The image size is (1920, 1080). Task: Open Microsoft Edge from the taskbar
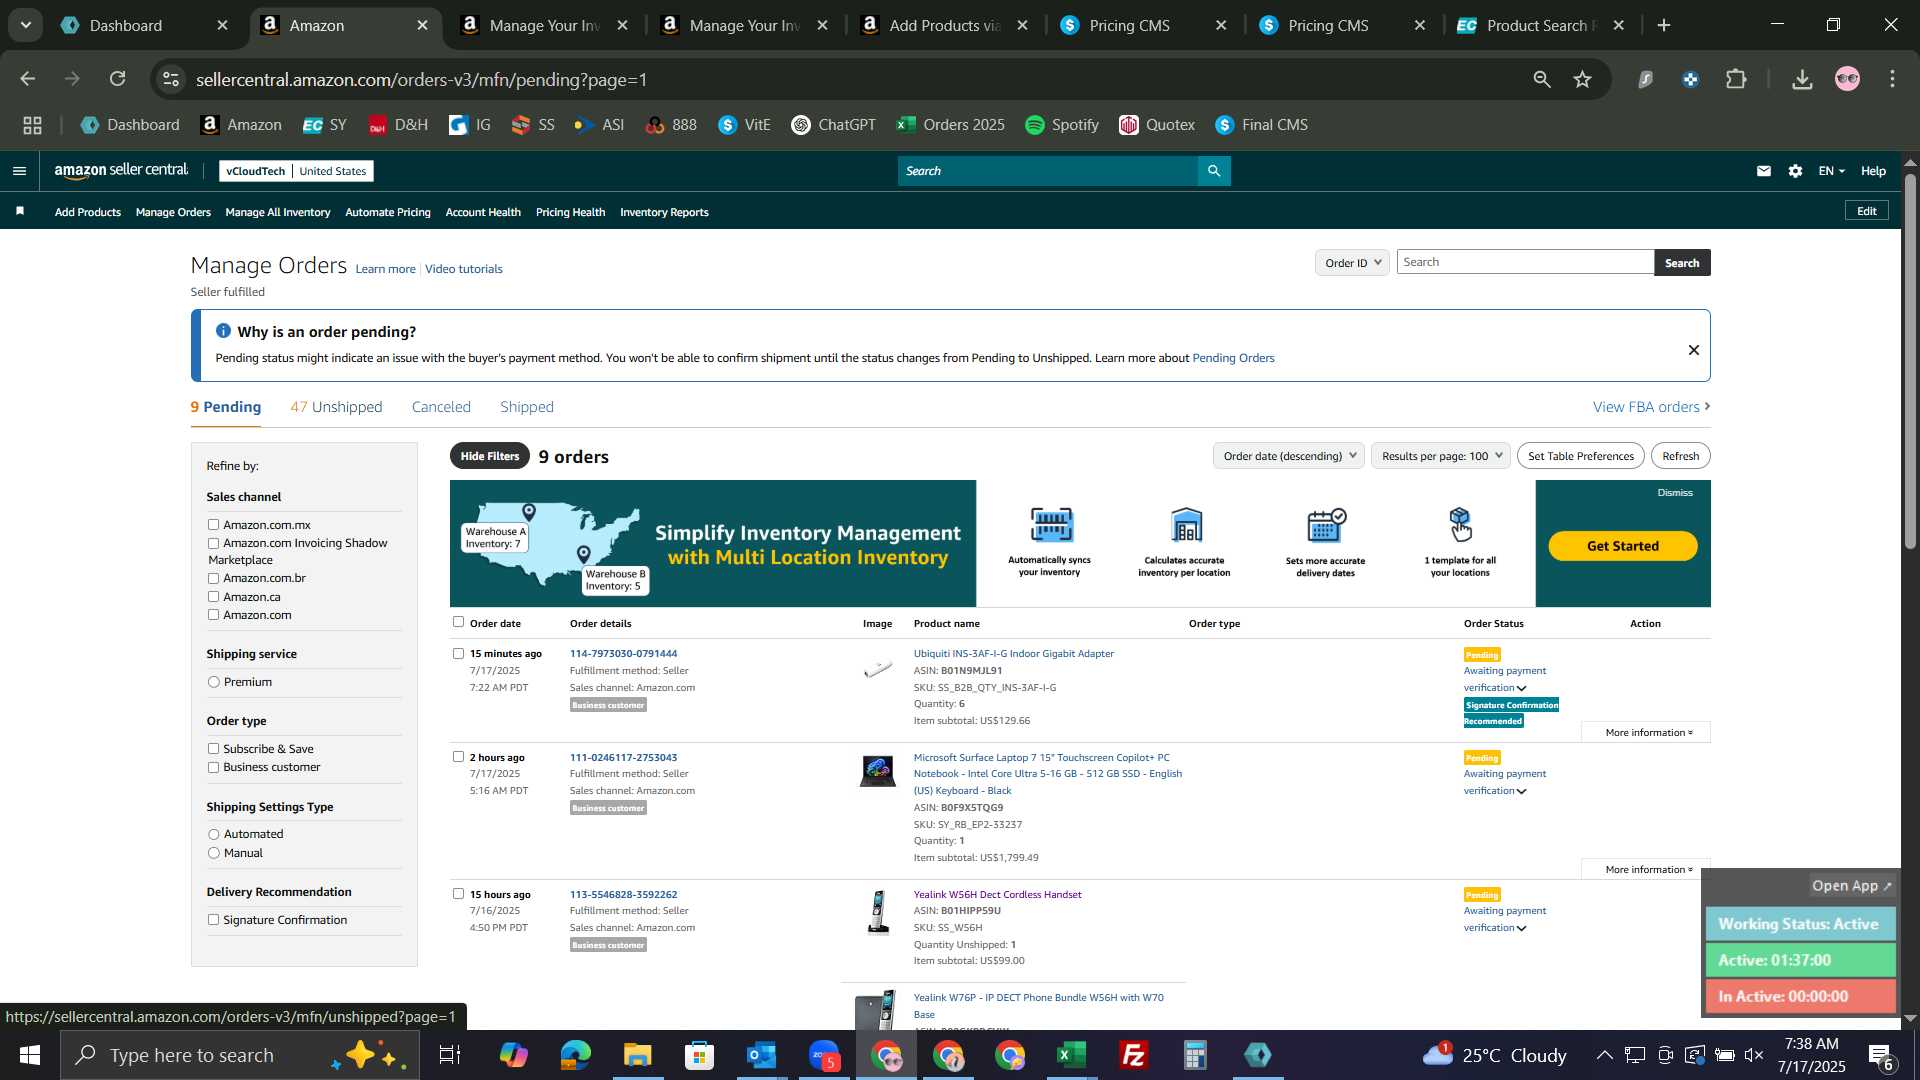576,1055
